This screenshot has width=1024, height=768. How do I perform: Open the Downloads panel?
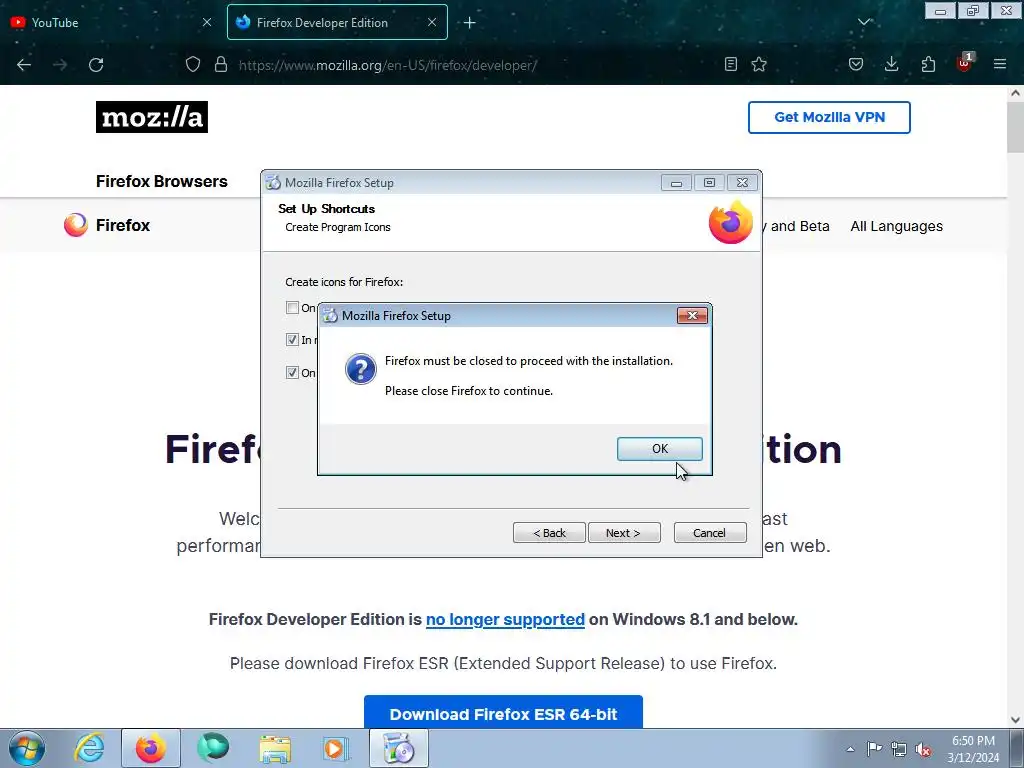[891, 64]
